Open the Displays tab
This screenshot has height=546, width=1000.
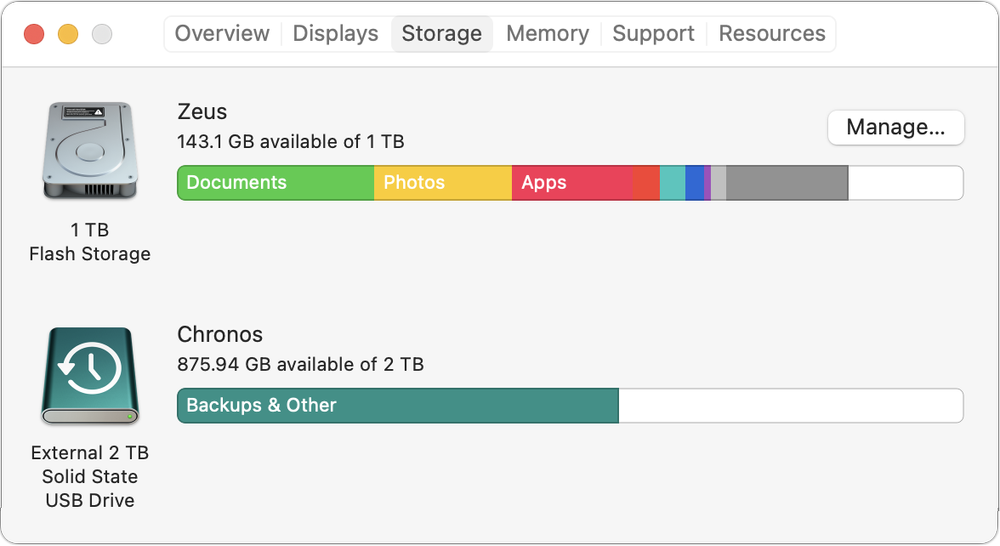(x=335, y=33)
